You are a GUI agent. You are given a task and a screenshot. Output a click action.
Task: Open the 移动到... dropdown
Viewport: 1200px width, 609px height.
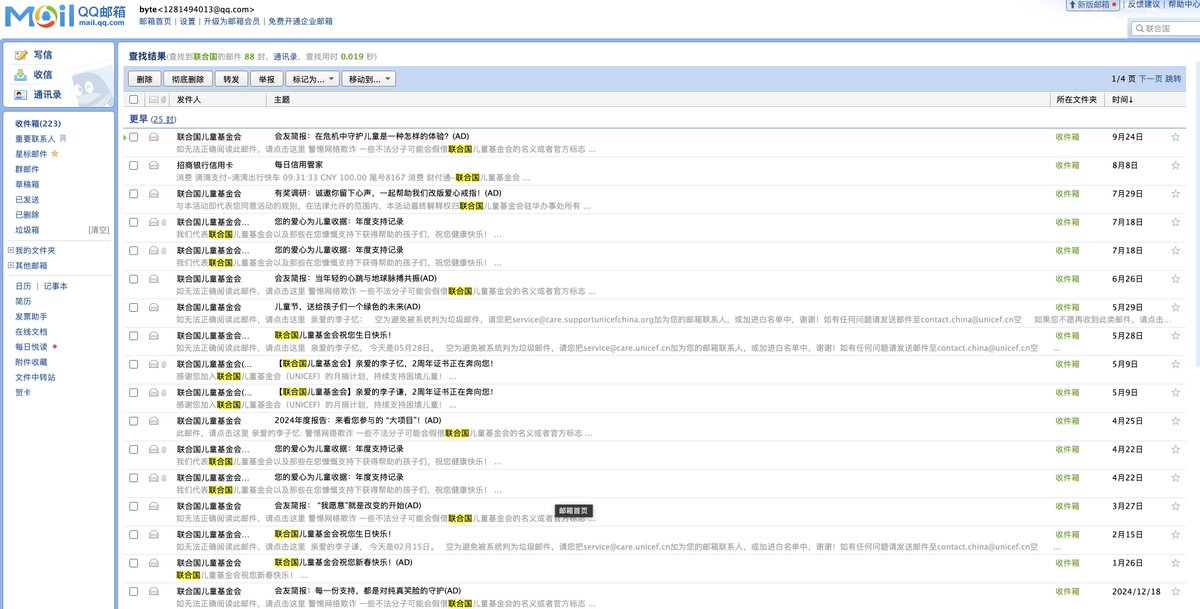point(369,79)
